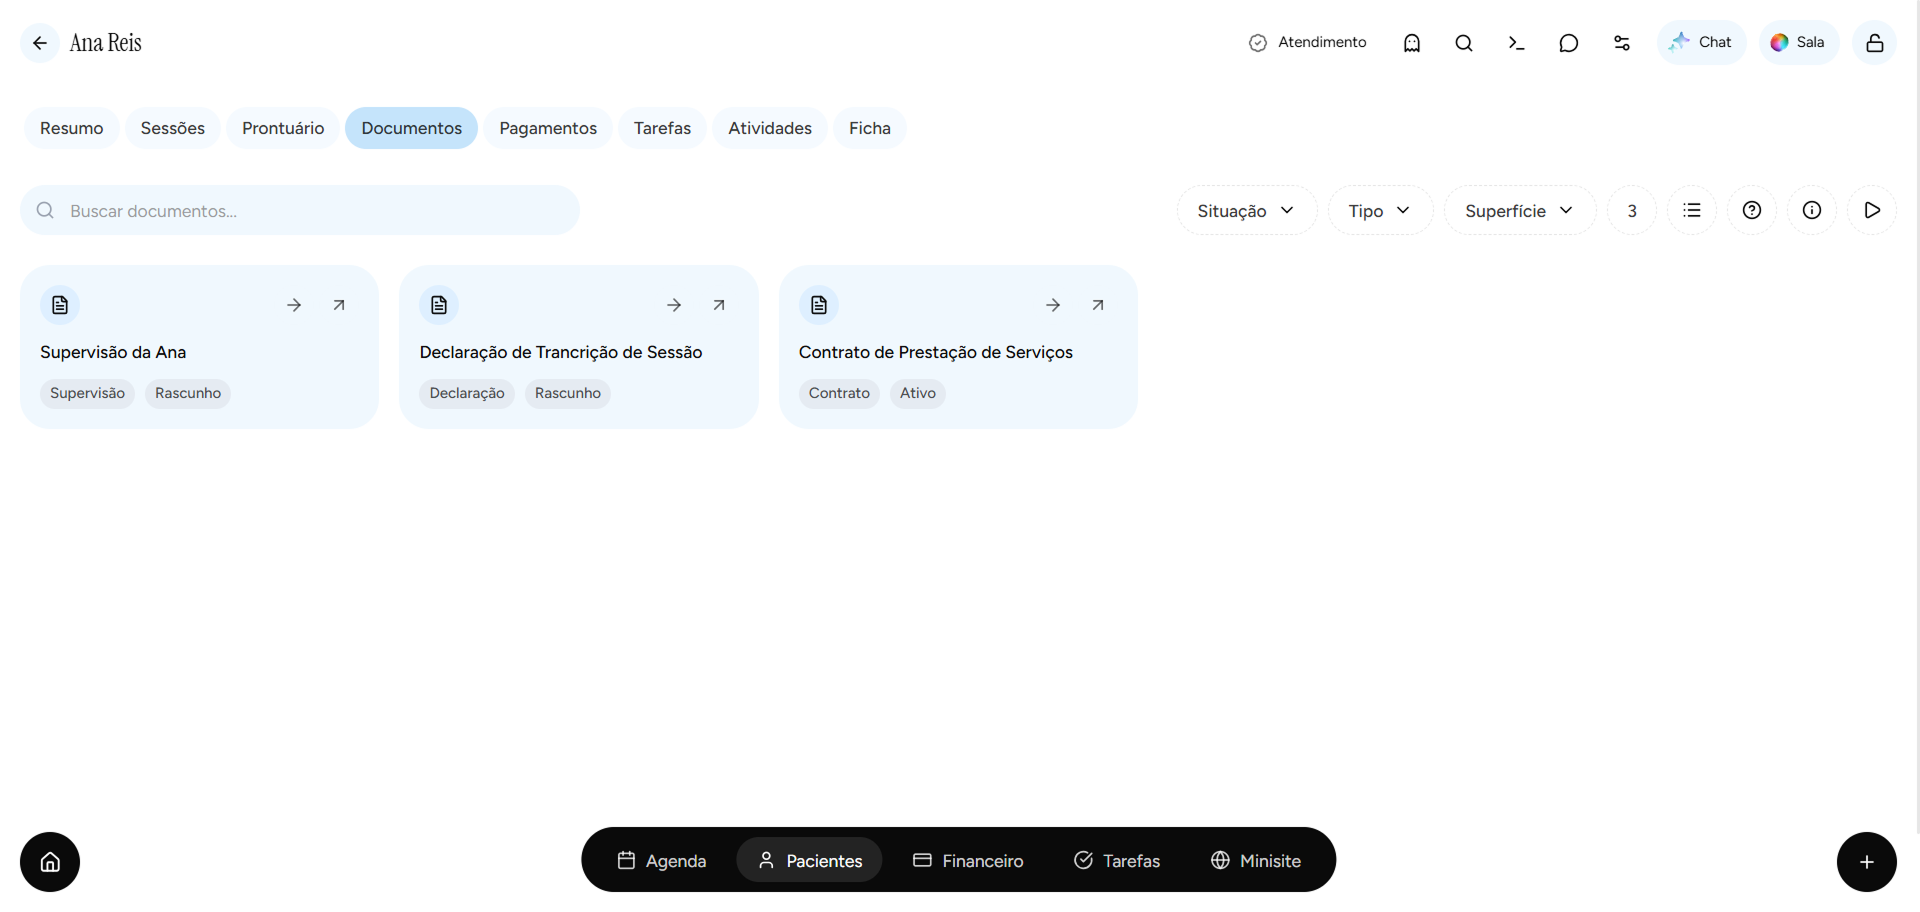Open the Atendimento status button
Viewport: 1920px width, 912px height.
[1307, 43]
